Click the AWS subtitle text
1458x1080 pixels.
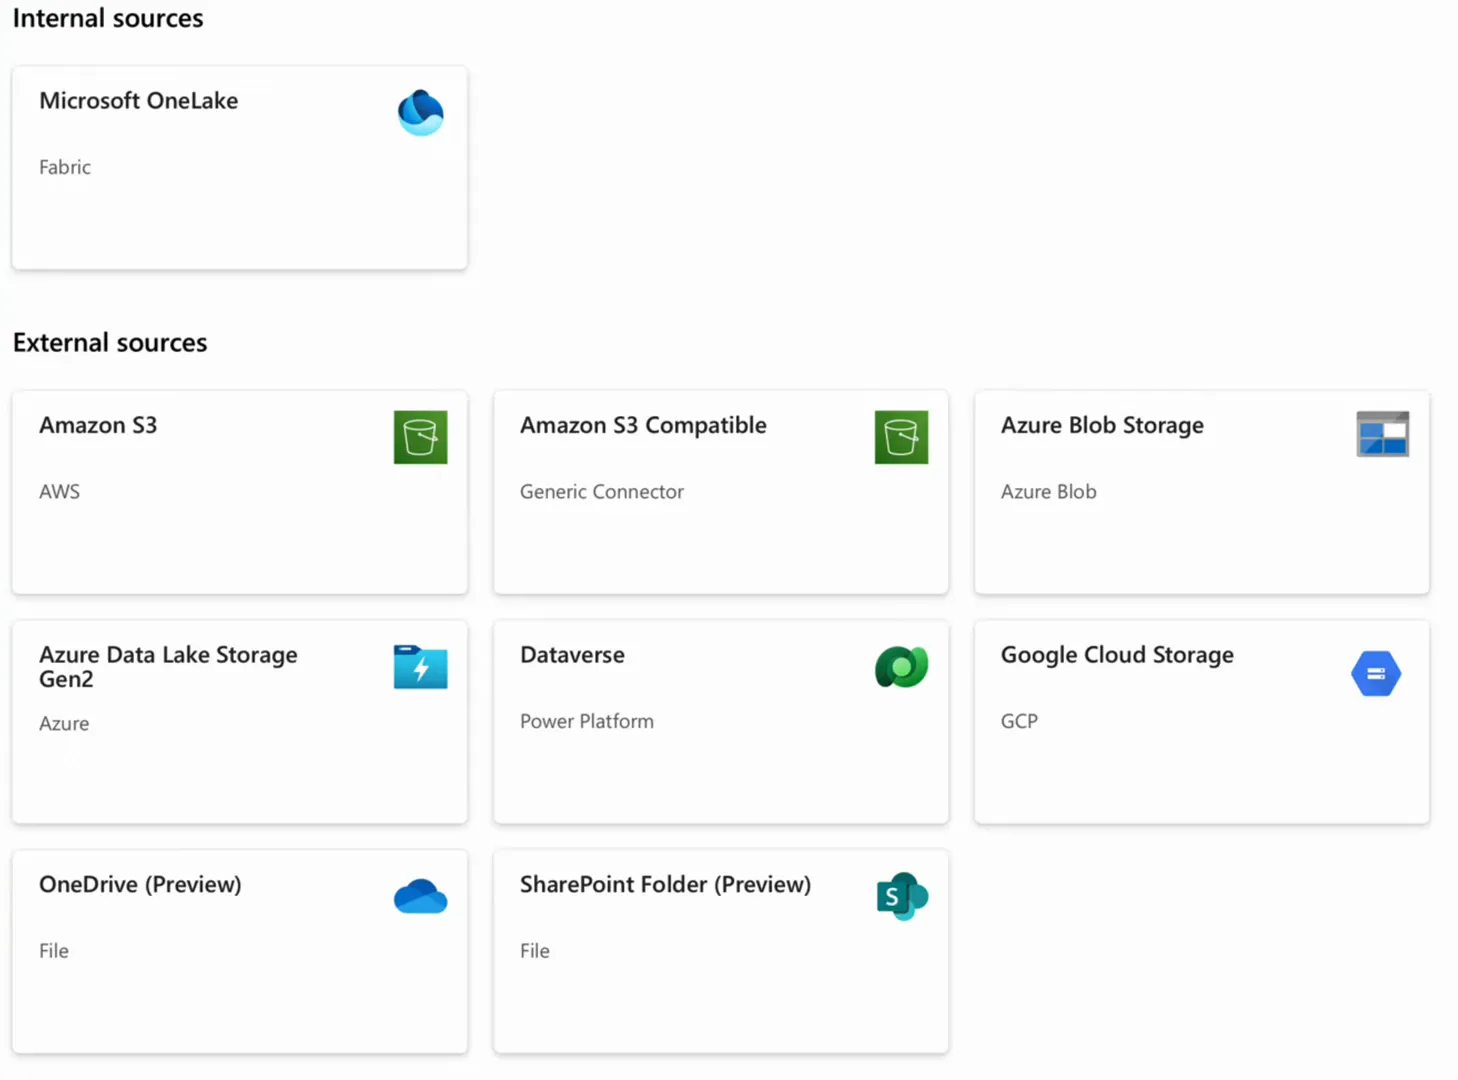59,492
